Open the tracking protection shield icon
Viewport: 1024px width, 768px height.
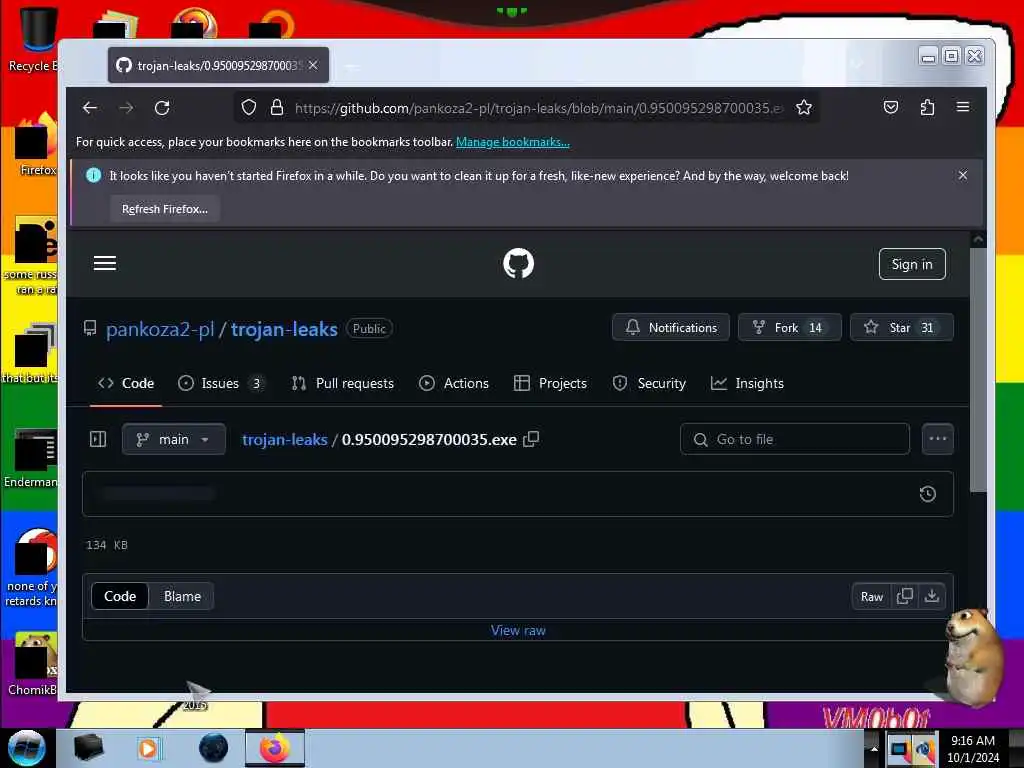coord(249,107)
